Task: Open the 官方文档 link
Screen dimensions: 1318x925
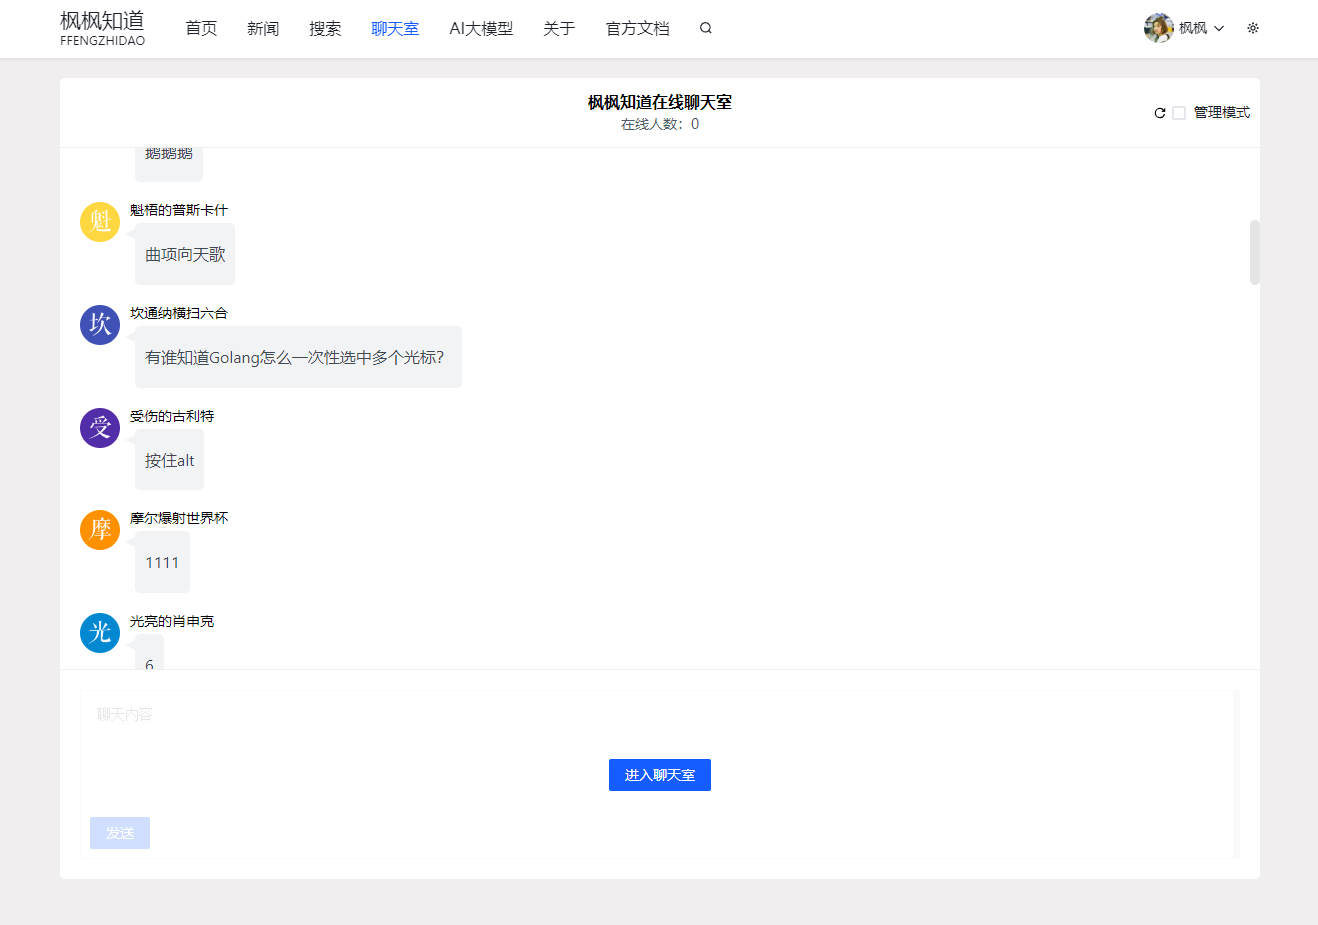Action: point(637,29)
